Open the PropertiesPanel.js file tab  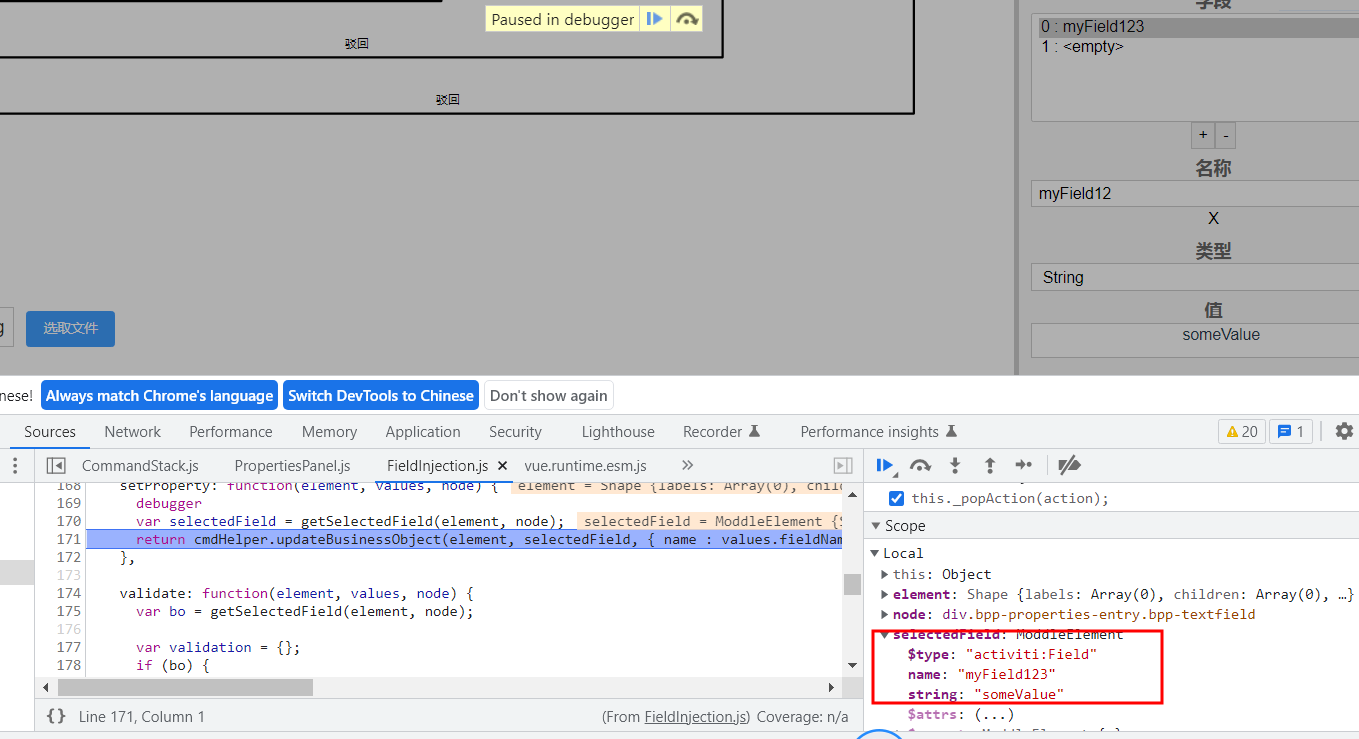pyautogui.click(x=292, y=466)
